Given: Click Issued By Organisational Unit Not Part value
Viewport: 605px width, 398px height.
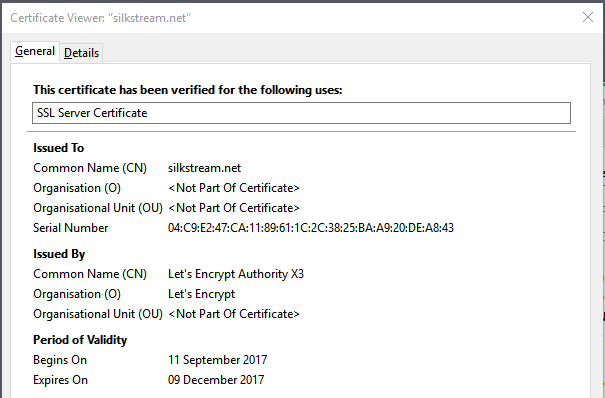Looking at the screenshot, I should [x=234, y=314].
